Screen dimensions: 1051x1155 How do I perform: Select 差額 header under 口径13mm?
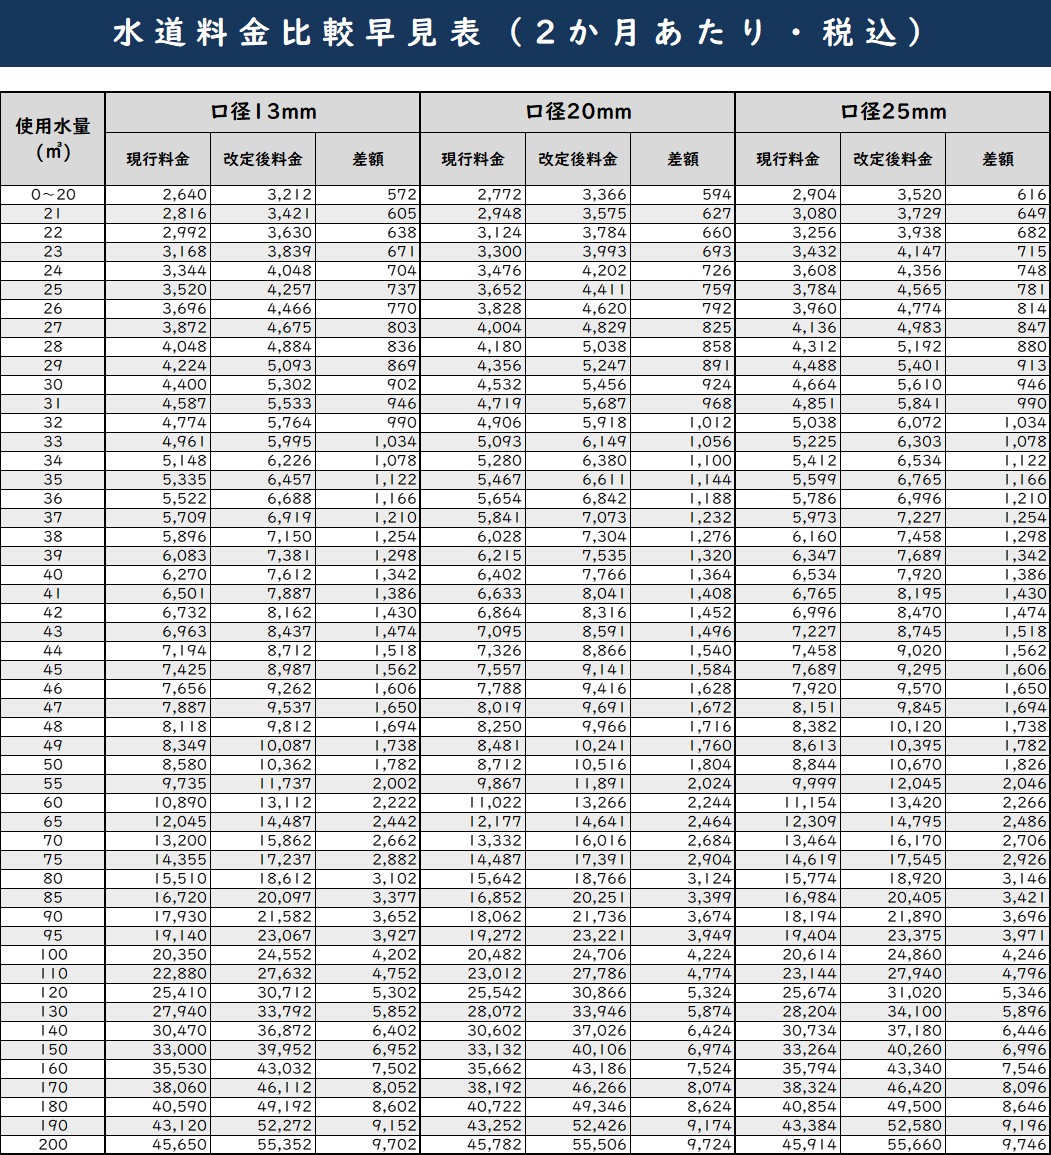[x=368, y=159]
